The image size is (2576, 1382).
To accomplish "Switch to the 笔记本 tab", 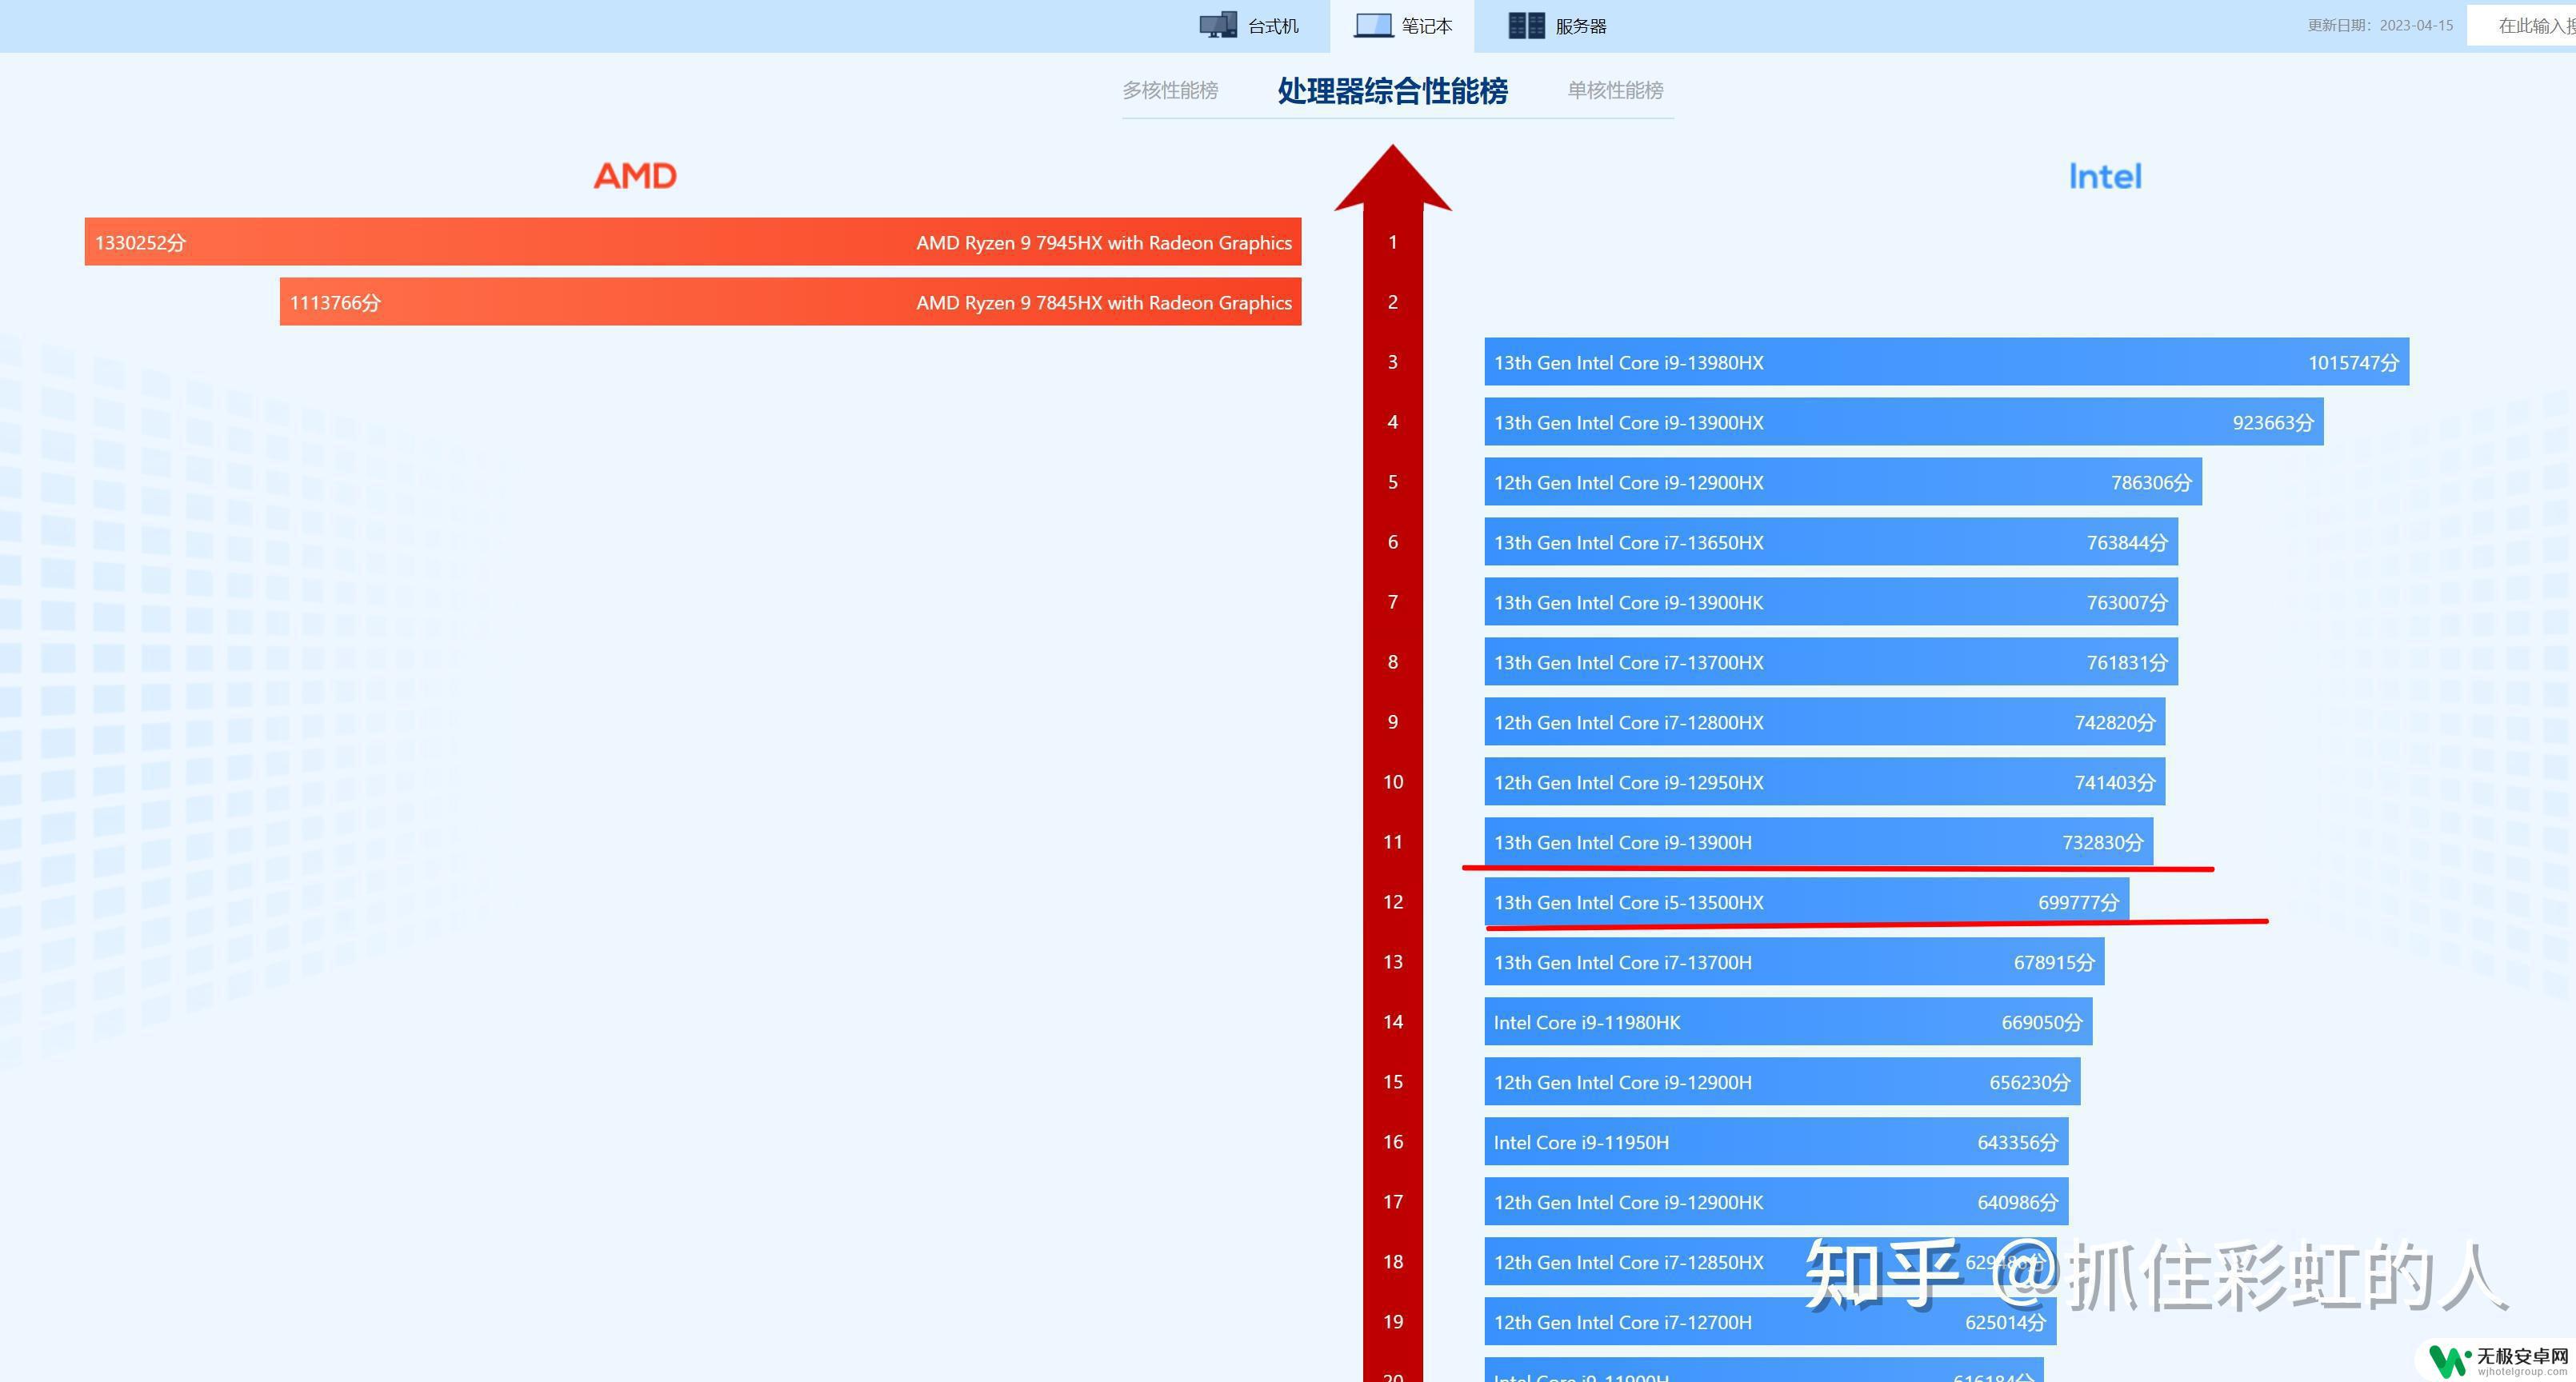I will (1403, 26).
